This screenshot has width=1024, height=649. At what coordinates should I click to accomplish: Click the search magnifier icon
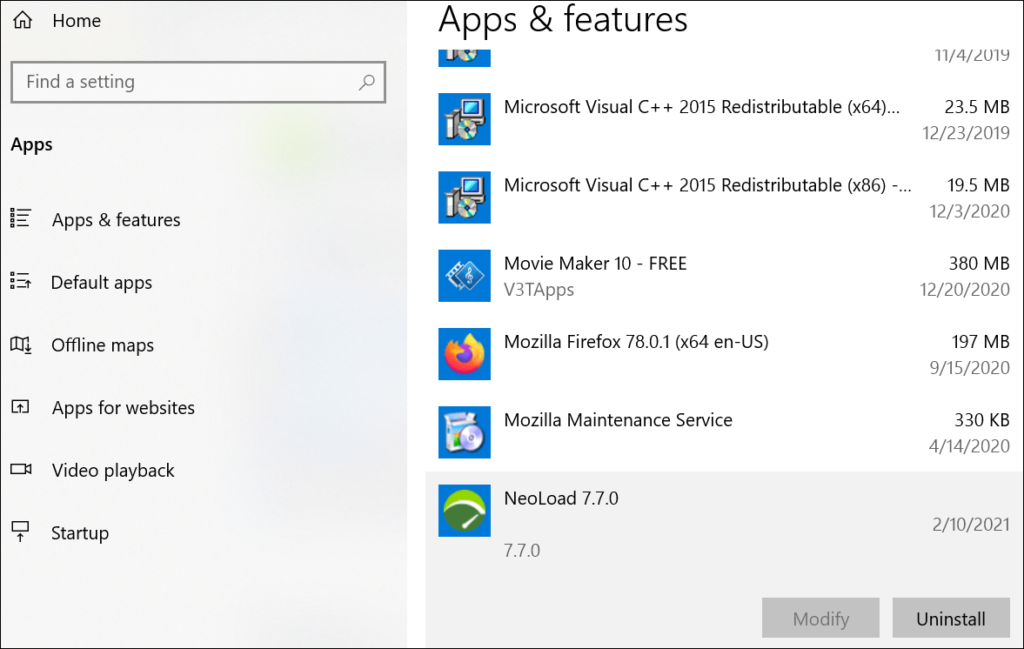point(367,82)
